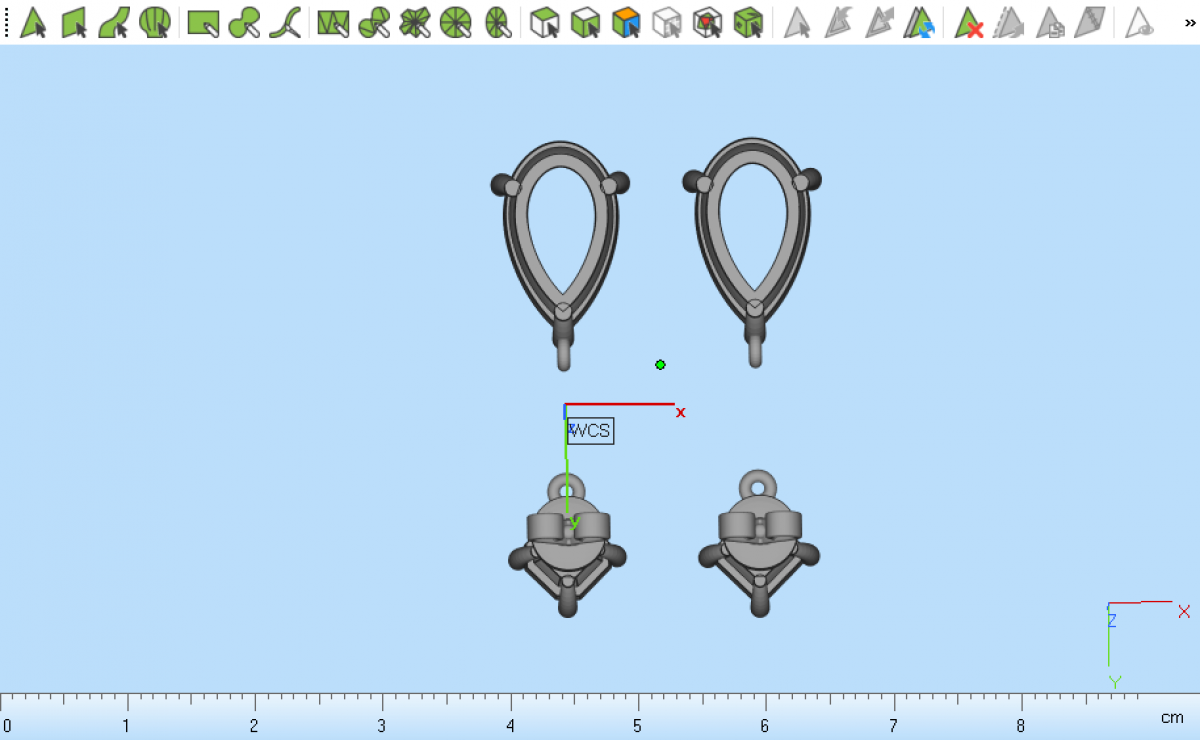Activate the rectangle brush selection tool
Viewport: 1200px width, 740px height.
coord(203,22)
